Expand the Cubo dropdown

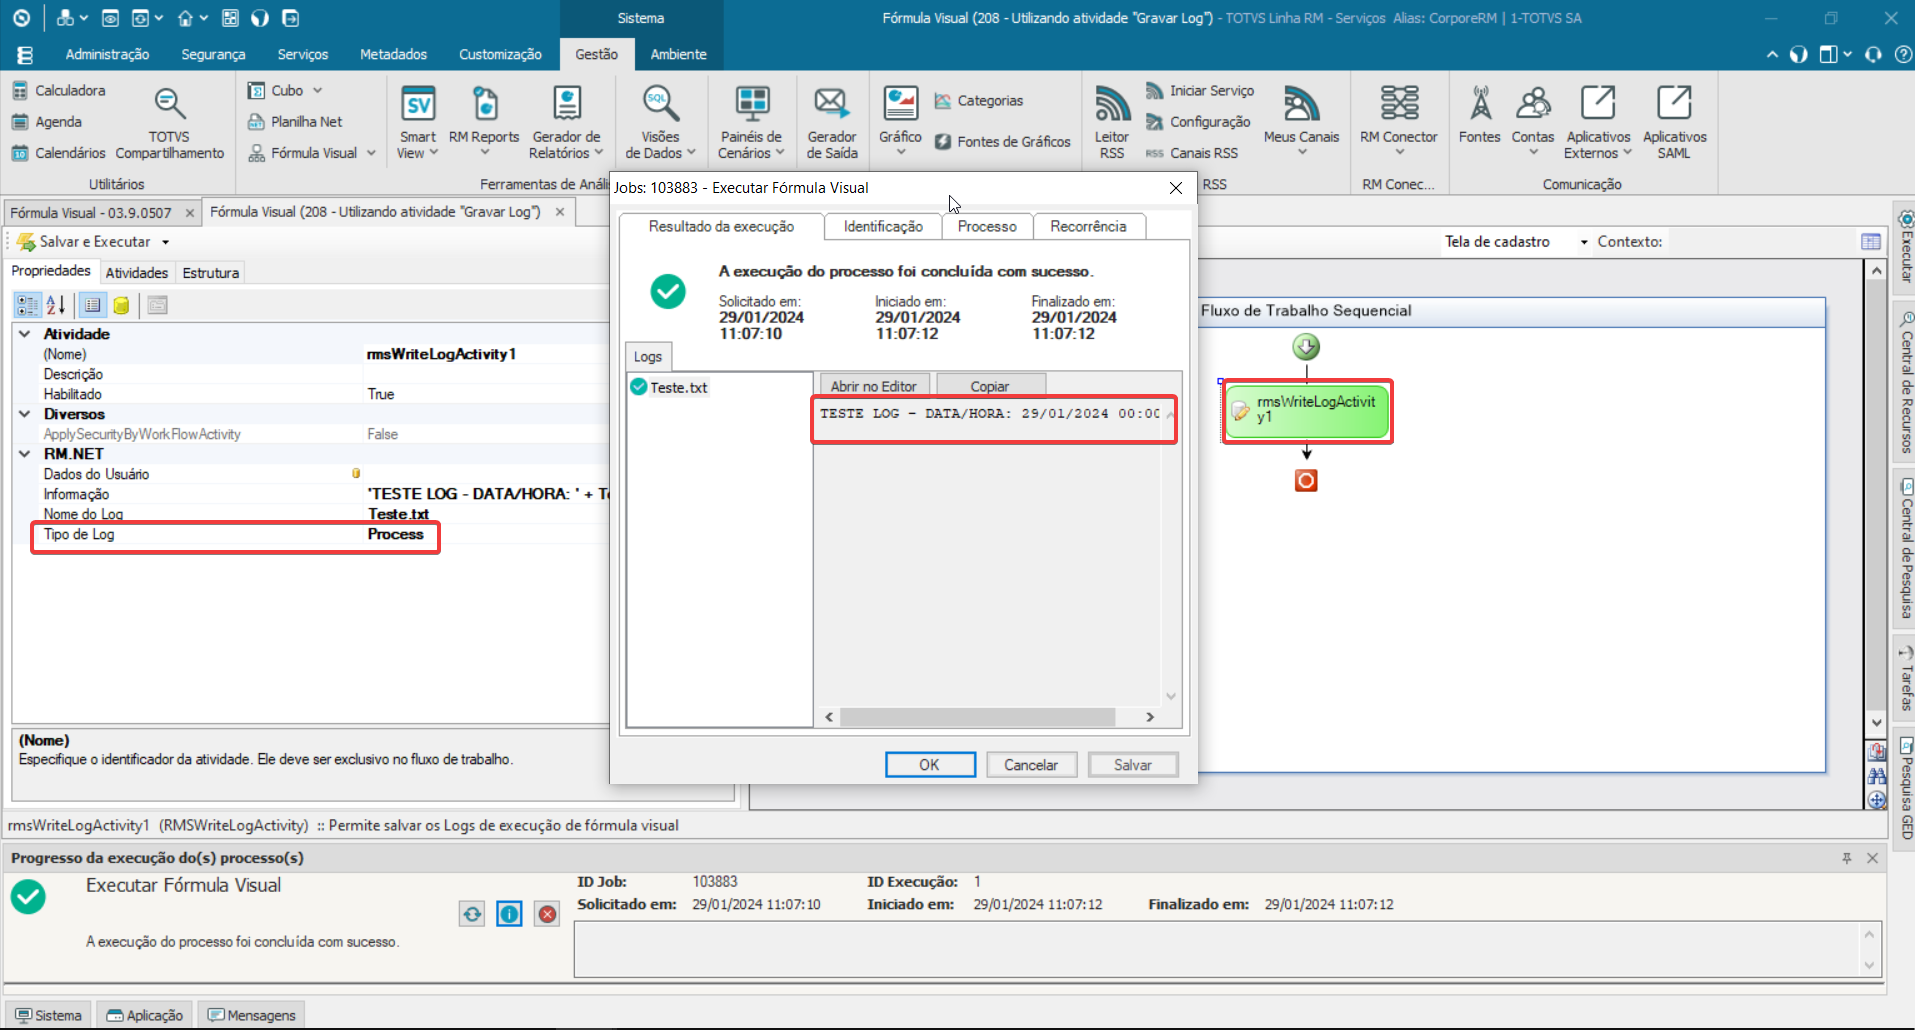coord(318,90)
